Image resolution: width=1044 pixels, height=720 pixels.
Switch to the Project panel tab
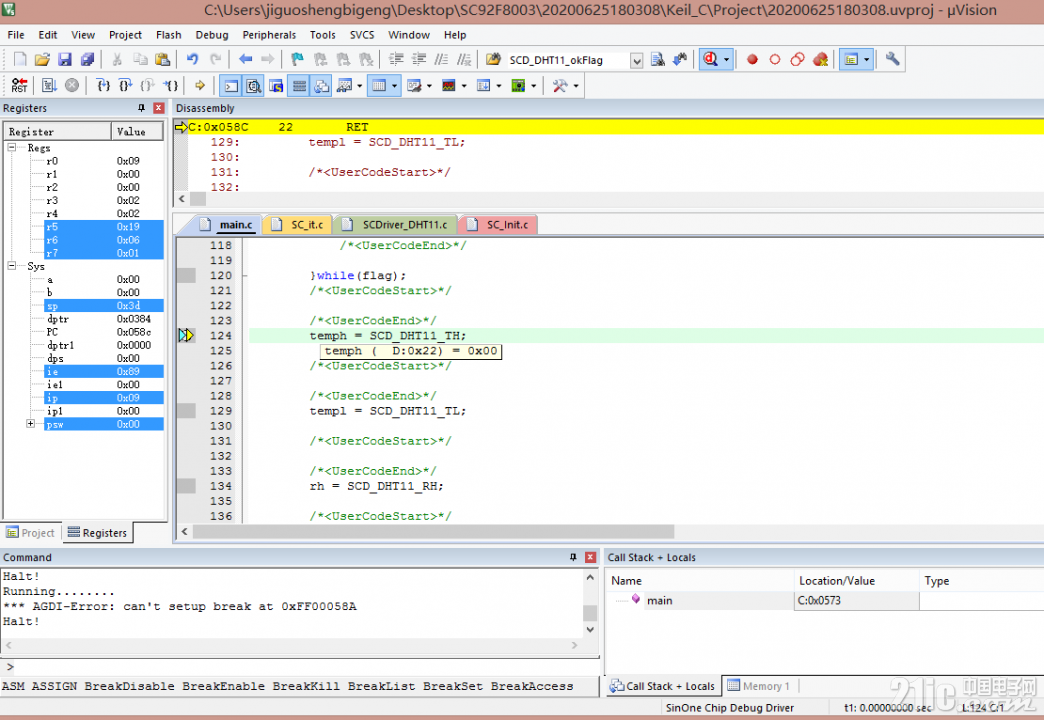[31, 533]
